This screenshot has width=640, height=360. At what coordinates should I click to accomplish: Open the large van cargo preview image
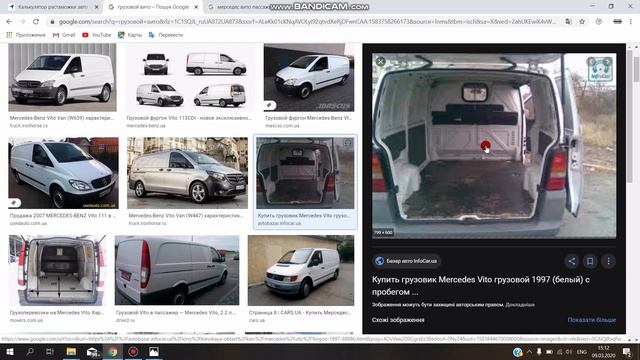click(x=494, y=145)
